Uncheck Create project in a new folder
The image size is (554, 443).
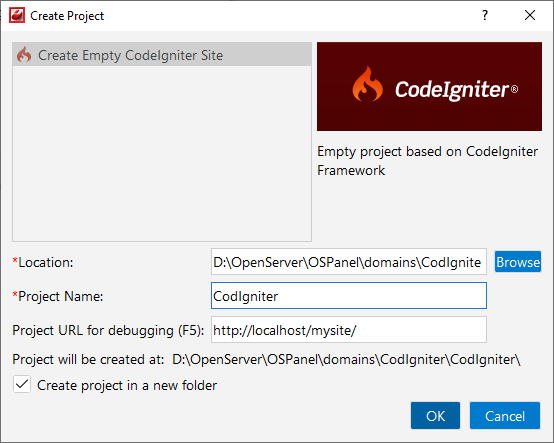[x=22, y=384]
